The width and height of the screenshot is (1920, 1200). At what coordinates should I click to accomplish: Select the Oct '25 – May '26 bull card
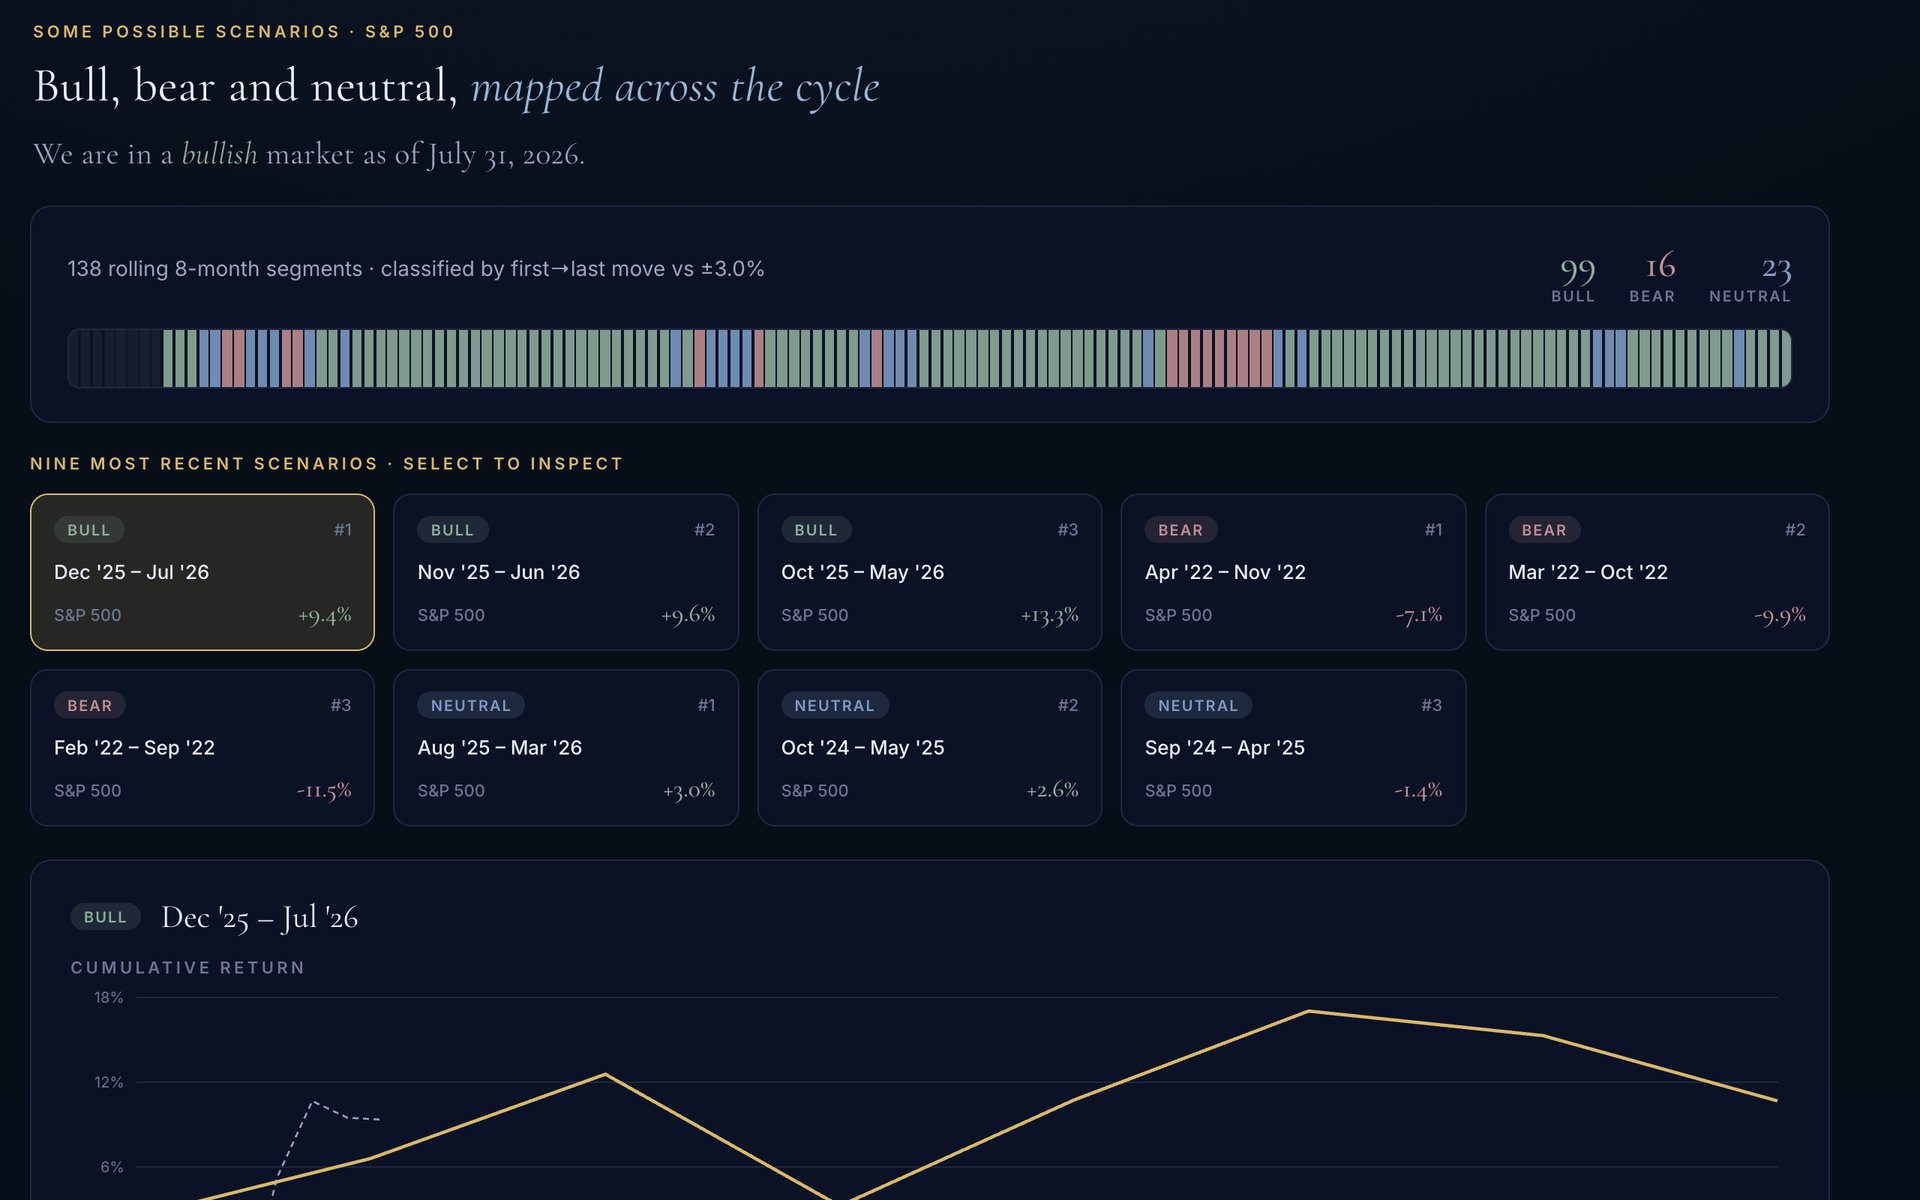(x=930, y=572)
